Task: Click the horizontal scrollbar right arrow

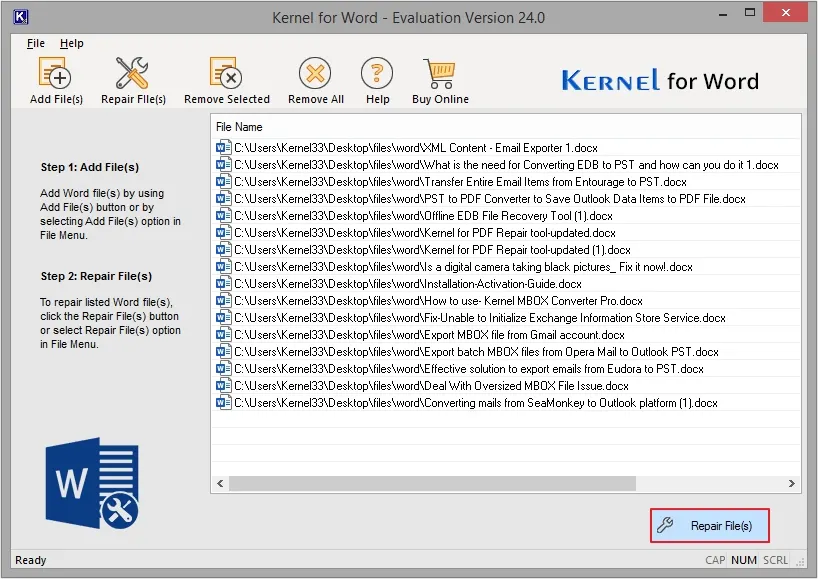Action: pos(791,484)
